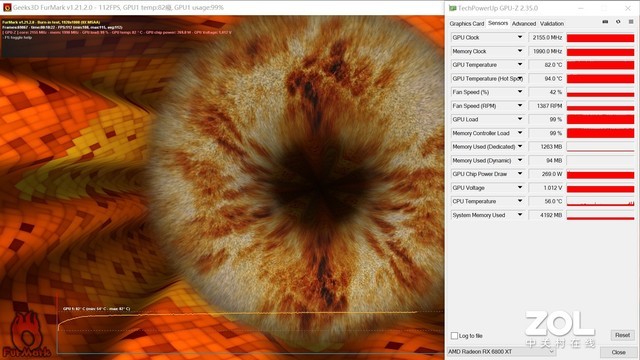Switch to the Advanced tab
Image resolution: width=640 pixels, height=360 pixels.
(x=524, y=24)
